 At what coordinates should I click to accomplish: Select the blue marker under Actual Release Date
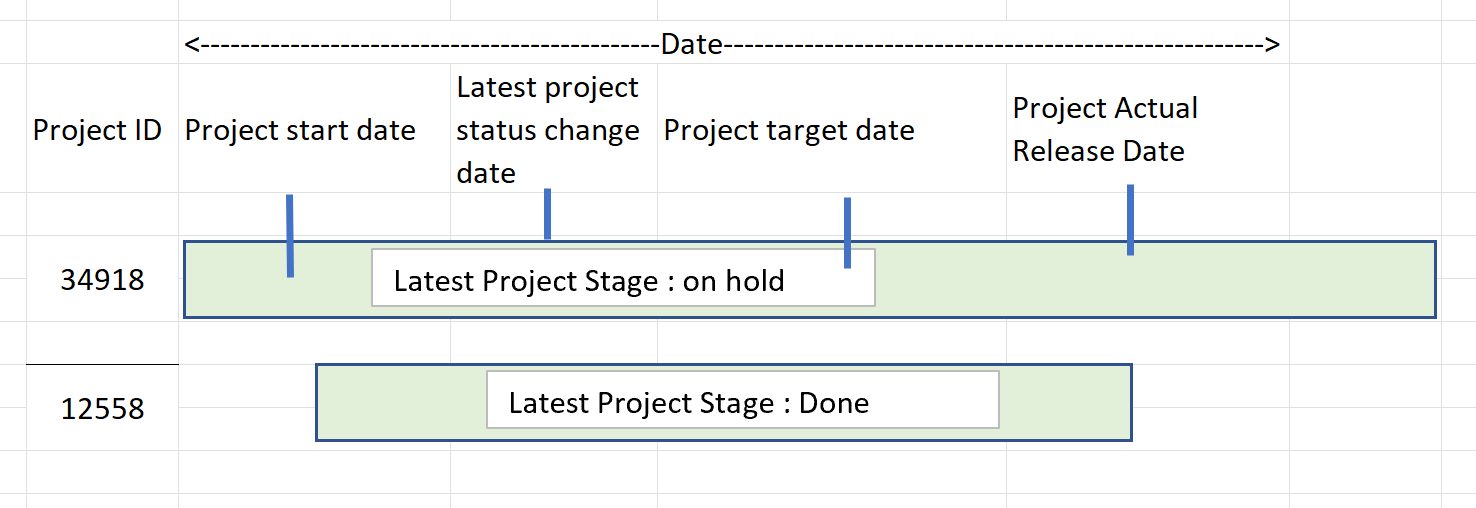tap(1130, 220)
